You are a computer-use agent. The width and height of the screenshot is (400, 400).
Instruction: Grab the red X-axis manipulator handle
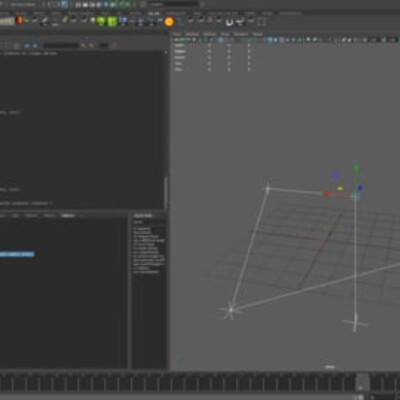[327, 194]
